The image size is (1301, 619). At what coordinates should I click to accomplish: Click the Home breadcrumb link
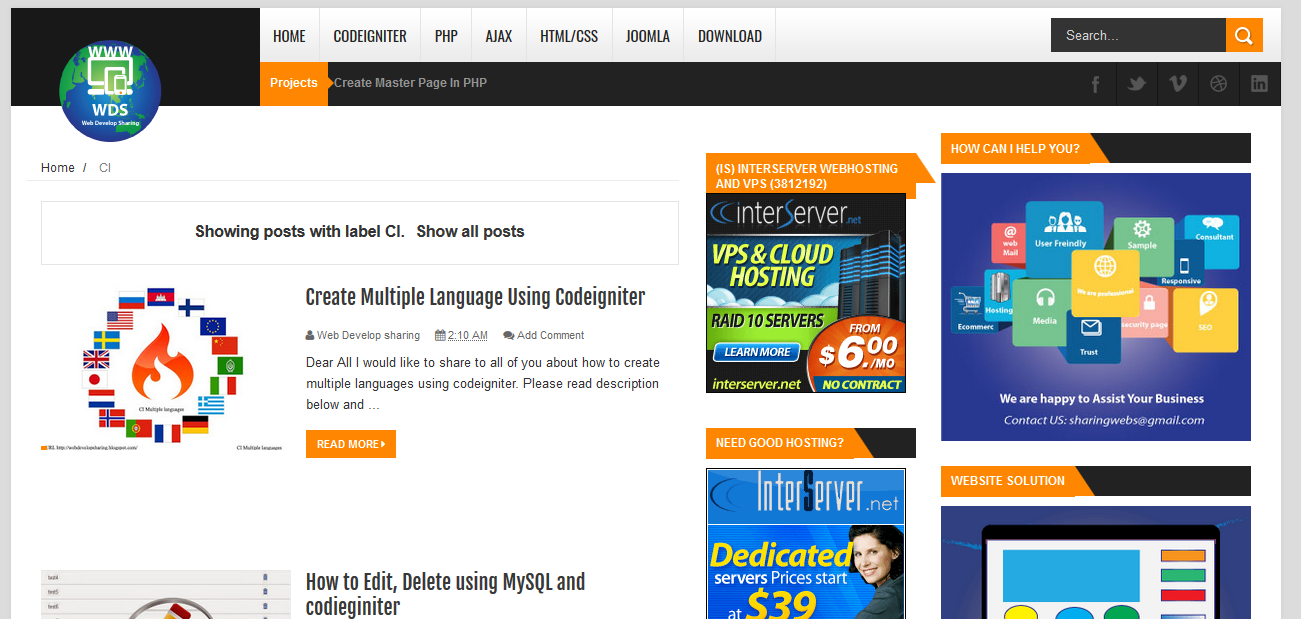pyautogui.click(x=57, y=168)
